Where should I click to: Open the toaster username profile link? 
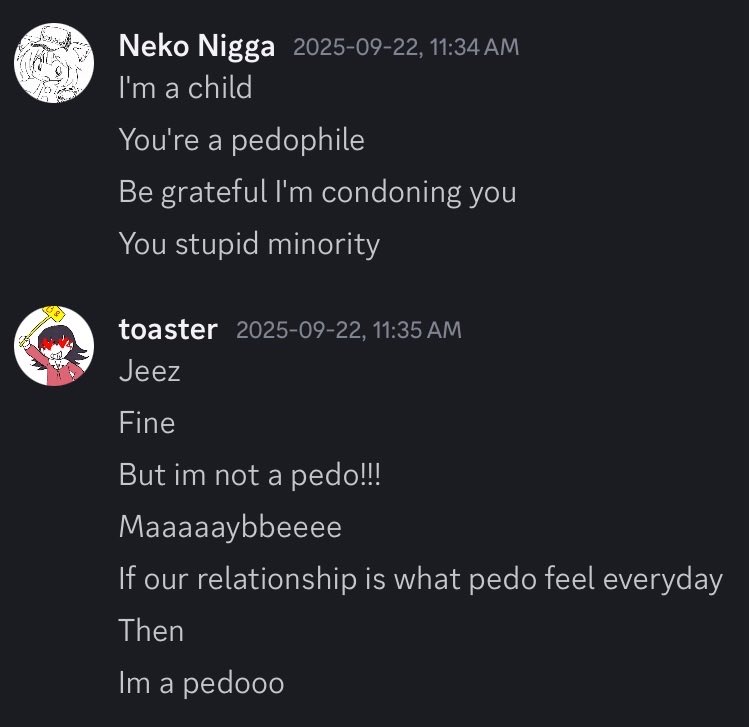click(168, 329)
